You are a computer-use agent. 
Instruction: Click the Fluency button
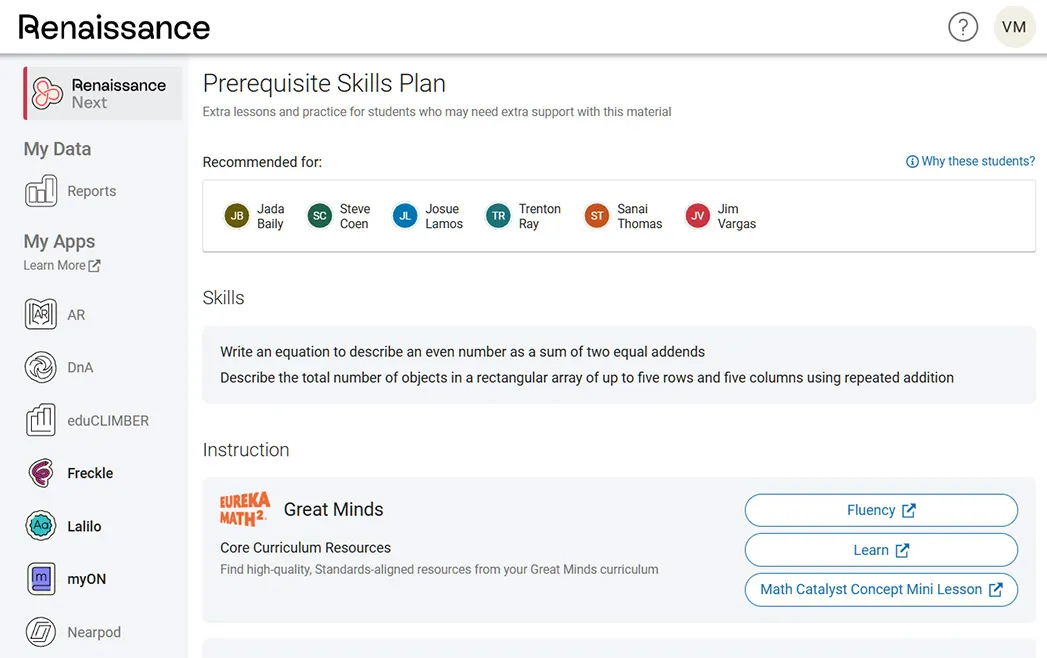tap(880, 510)
